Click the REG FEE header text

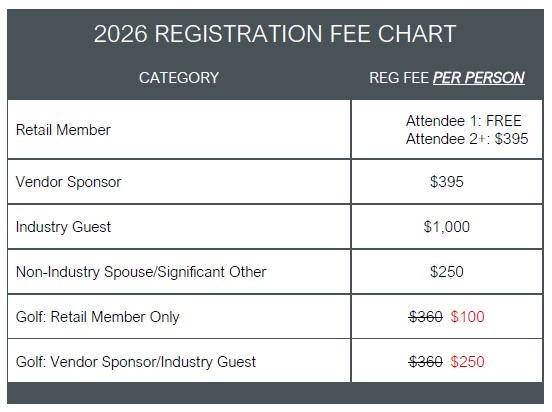(399, 78)
